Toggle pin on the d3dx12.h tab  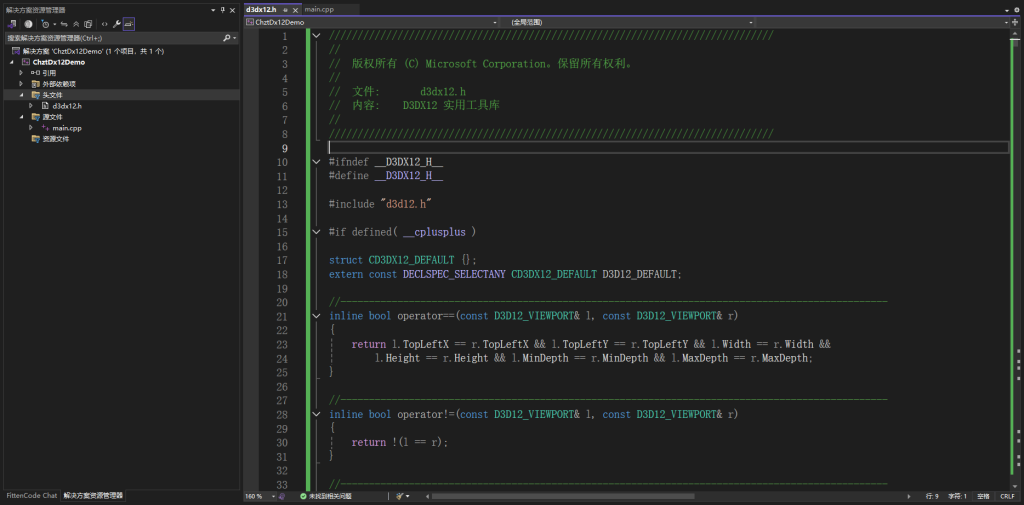[286, 9]
